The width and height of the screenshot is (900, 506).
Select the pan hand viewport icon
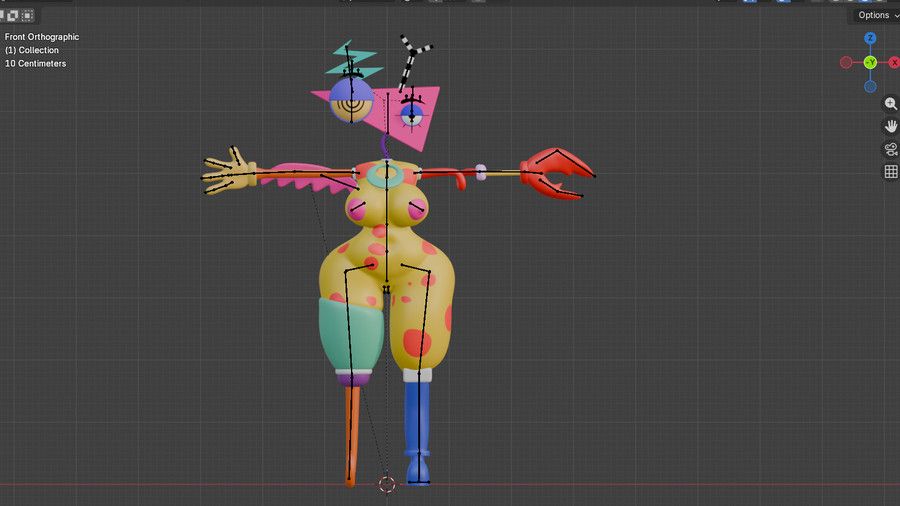[x=890, y=126]
